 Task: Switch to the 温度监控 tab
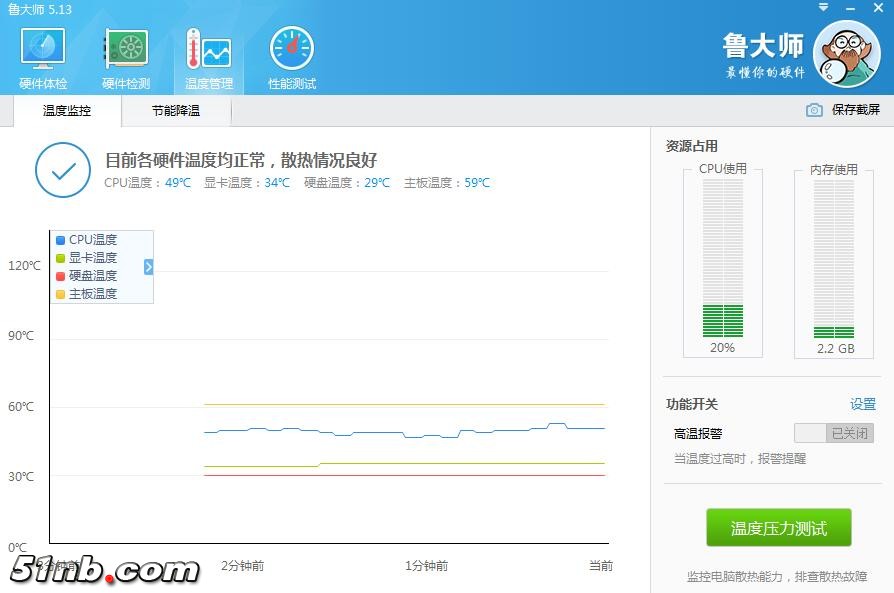67,111
